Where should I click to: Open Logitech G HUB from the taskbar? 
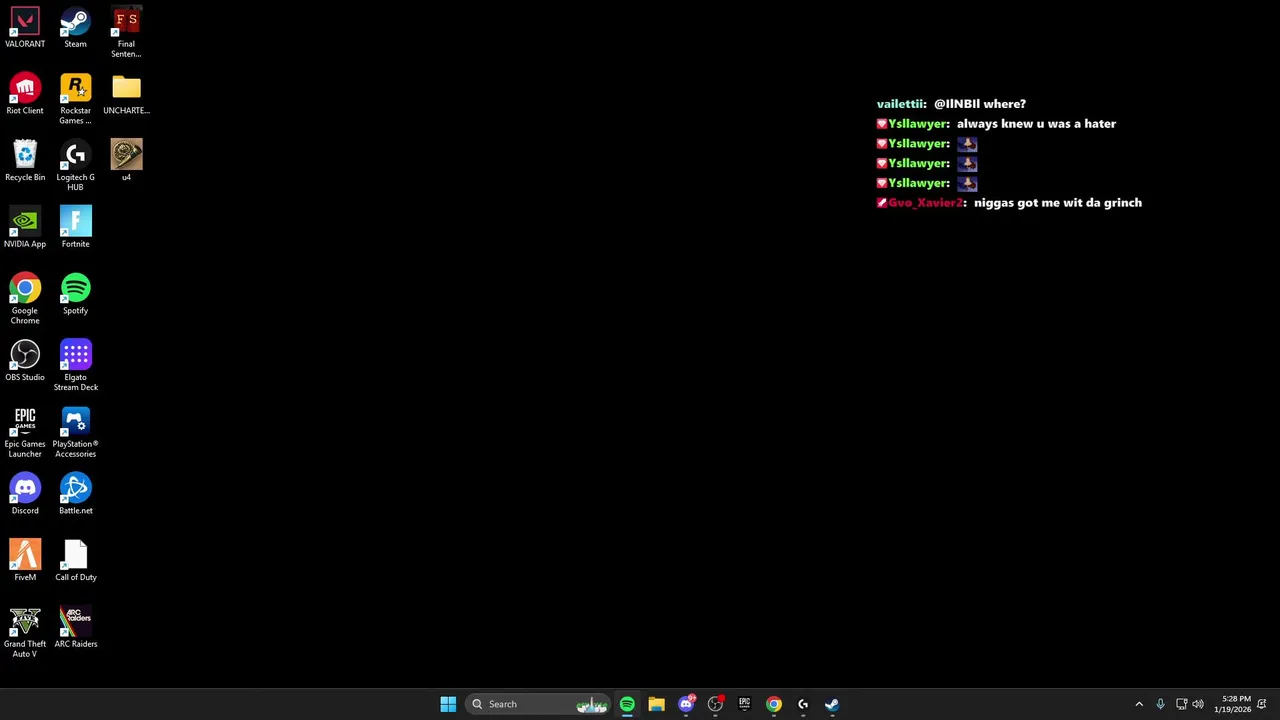pyautogui.click(x=803, y=704)
